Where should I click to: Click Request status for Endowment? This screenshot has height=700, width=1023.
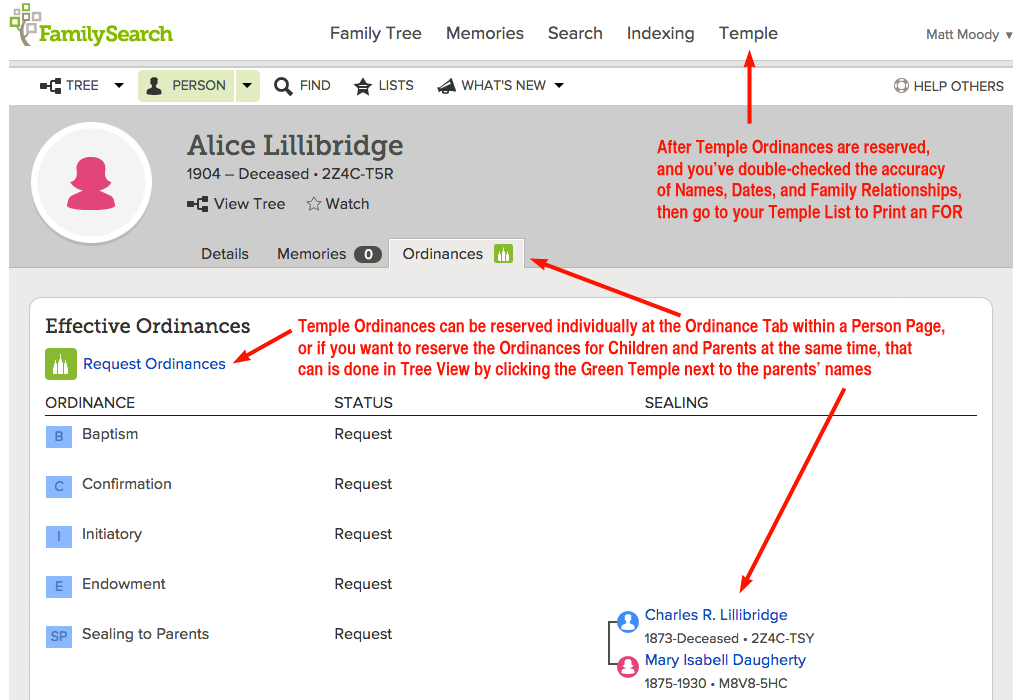363,584
